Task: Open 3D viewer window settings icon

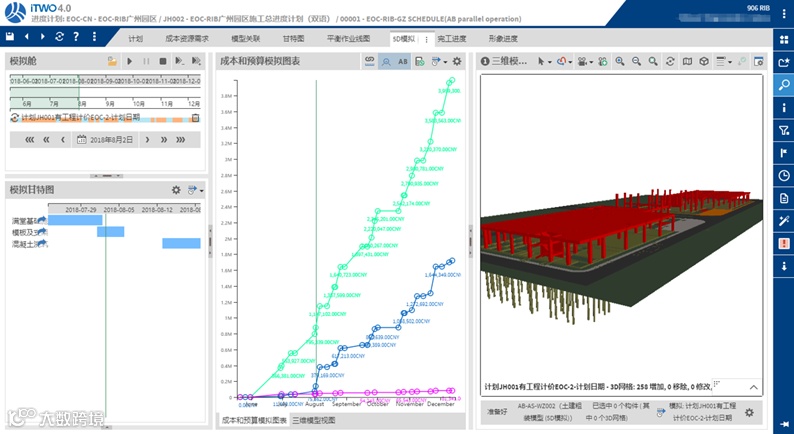Action: (x=758, y=61)
